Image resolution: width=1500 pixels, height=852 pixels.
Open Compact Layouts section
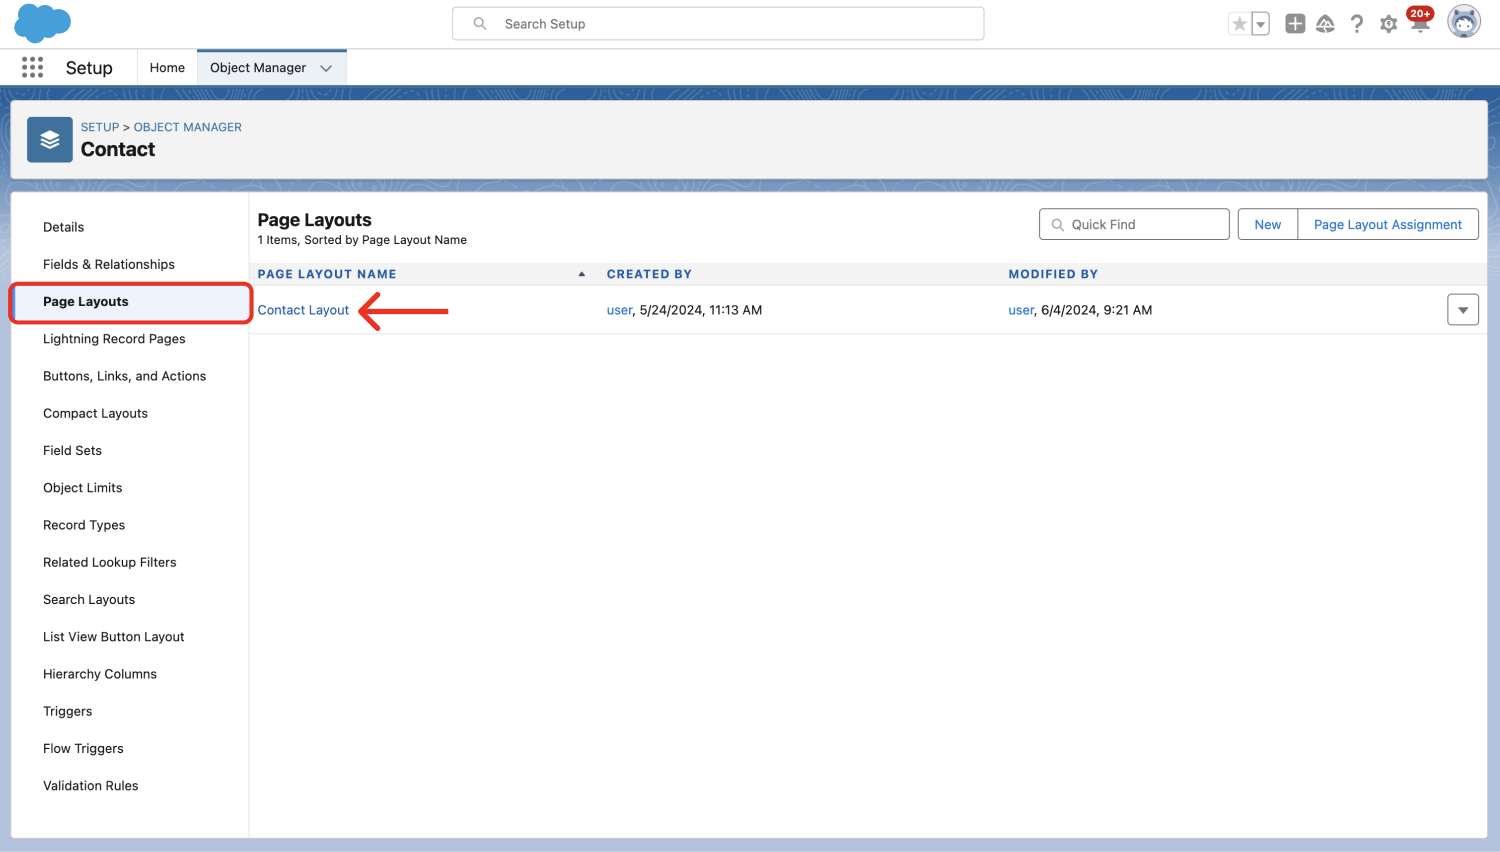pos(95,413)
